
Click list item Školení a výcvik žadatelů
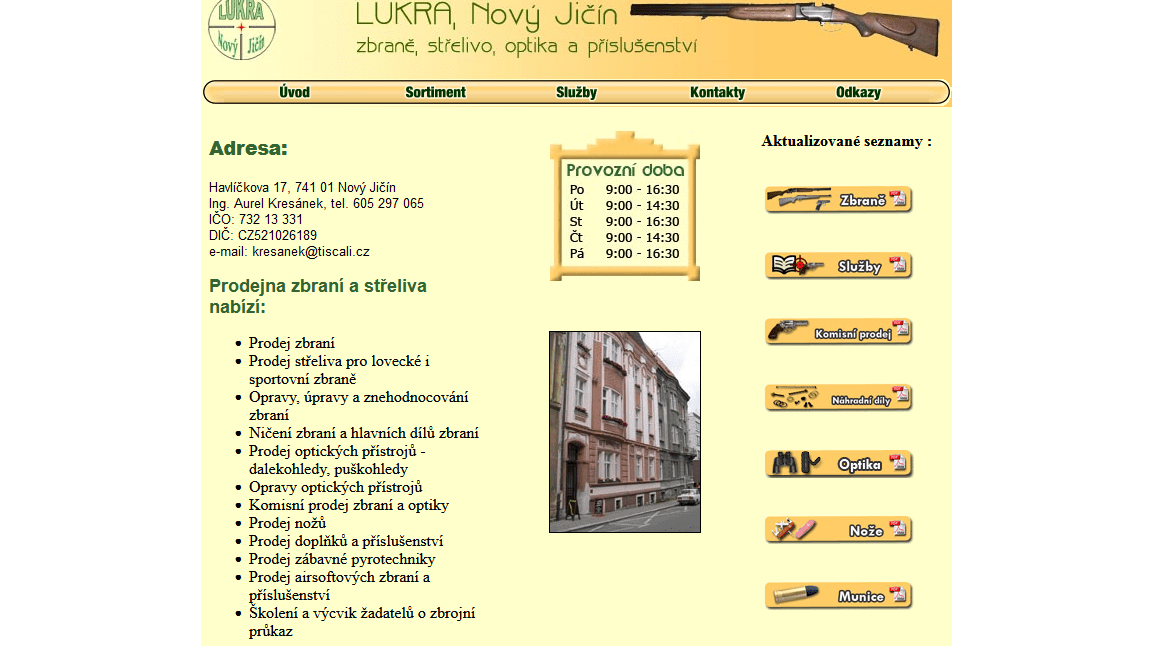click(362, 622)
